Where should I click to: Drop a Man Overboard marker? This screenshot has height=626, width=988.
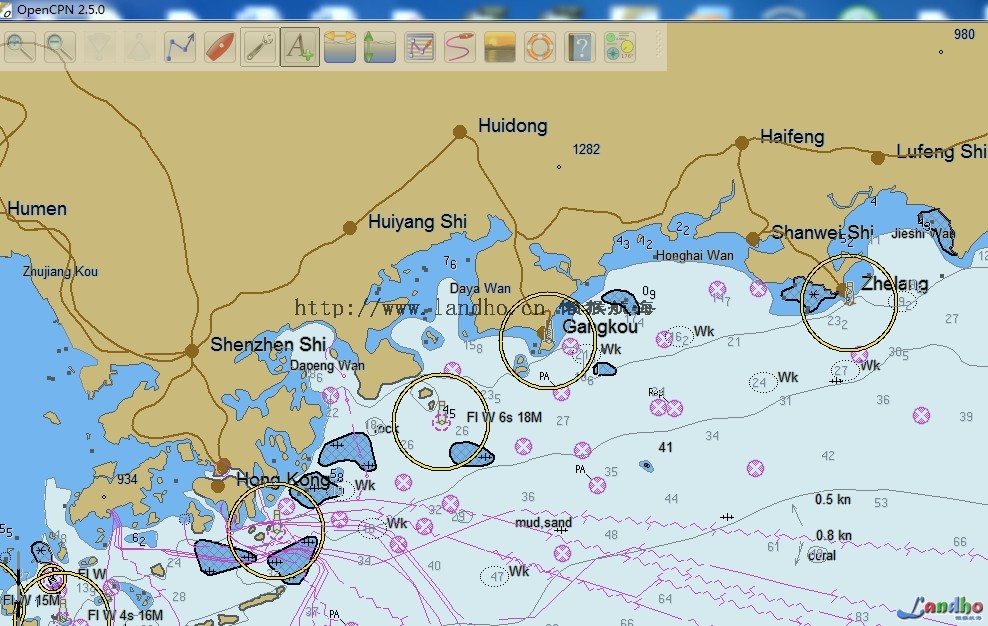coord(539,47)
